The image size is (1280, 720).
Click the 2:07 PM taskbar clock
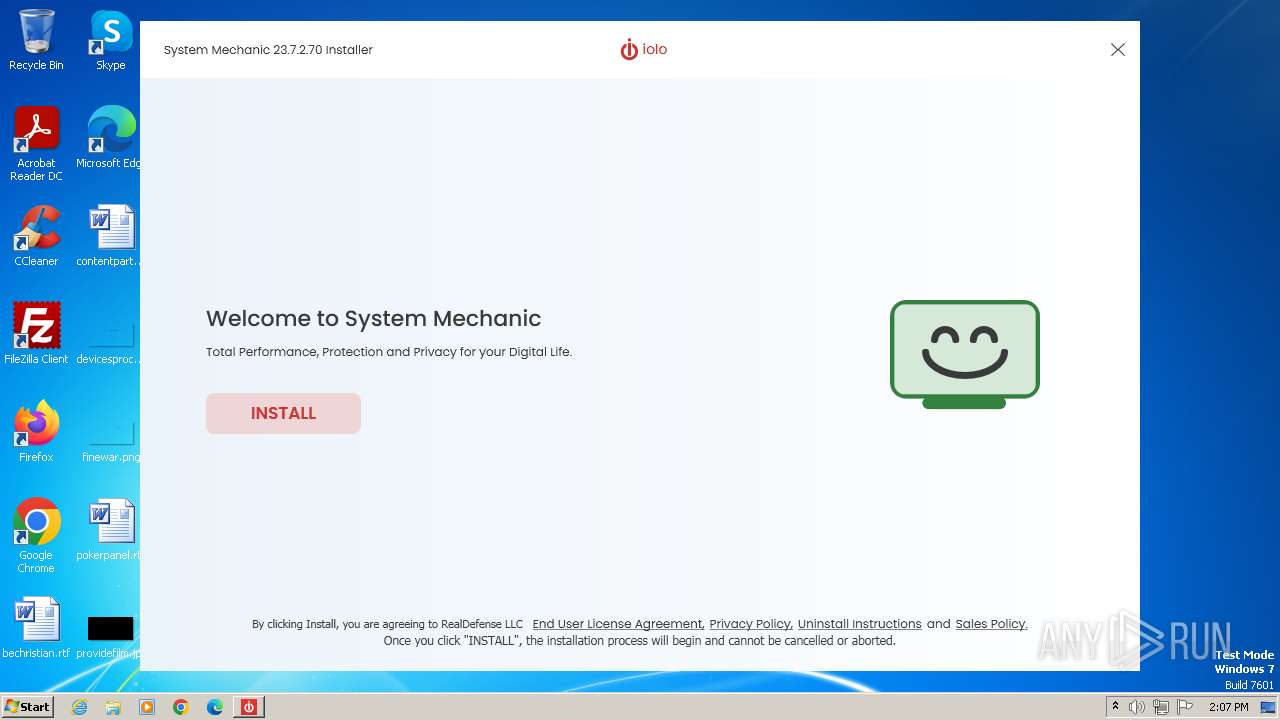point(1228,707)
